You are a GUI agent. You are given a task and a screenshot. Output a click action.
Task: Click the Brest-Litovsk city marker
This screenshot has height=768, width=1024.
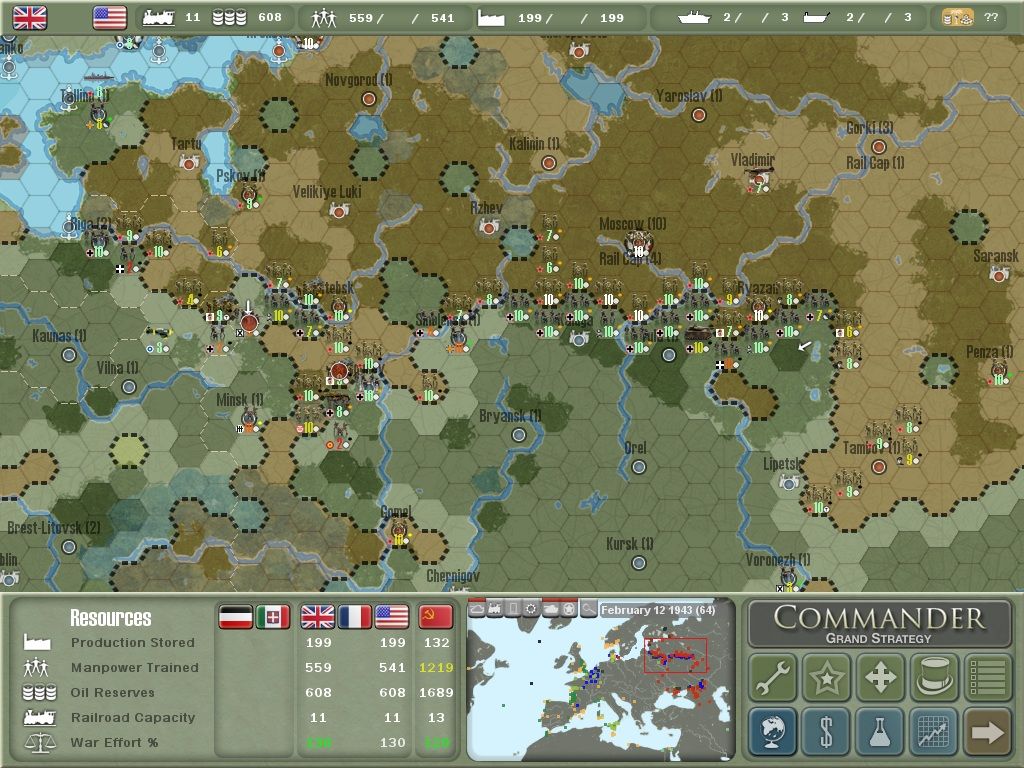coord(69,547)
